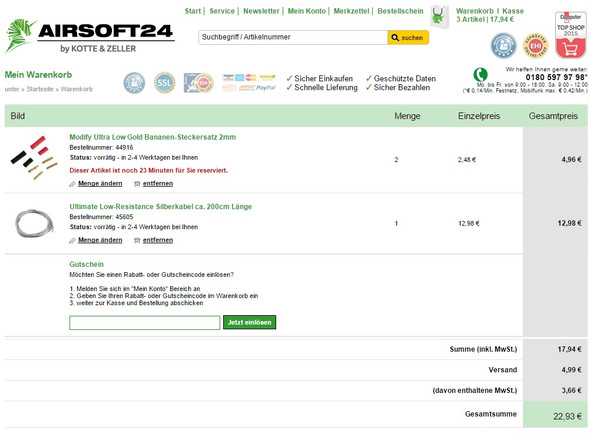590x433 pixels.
Task: Open the Mein Konto menu item
Action: [307, 11]
